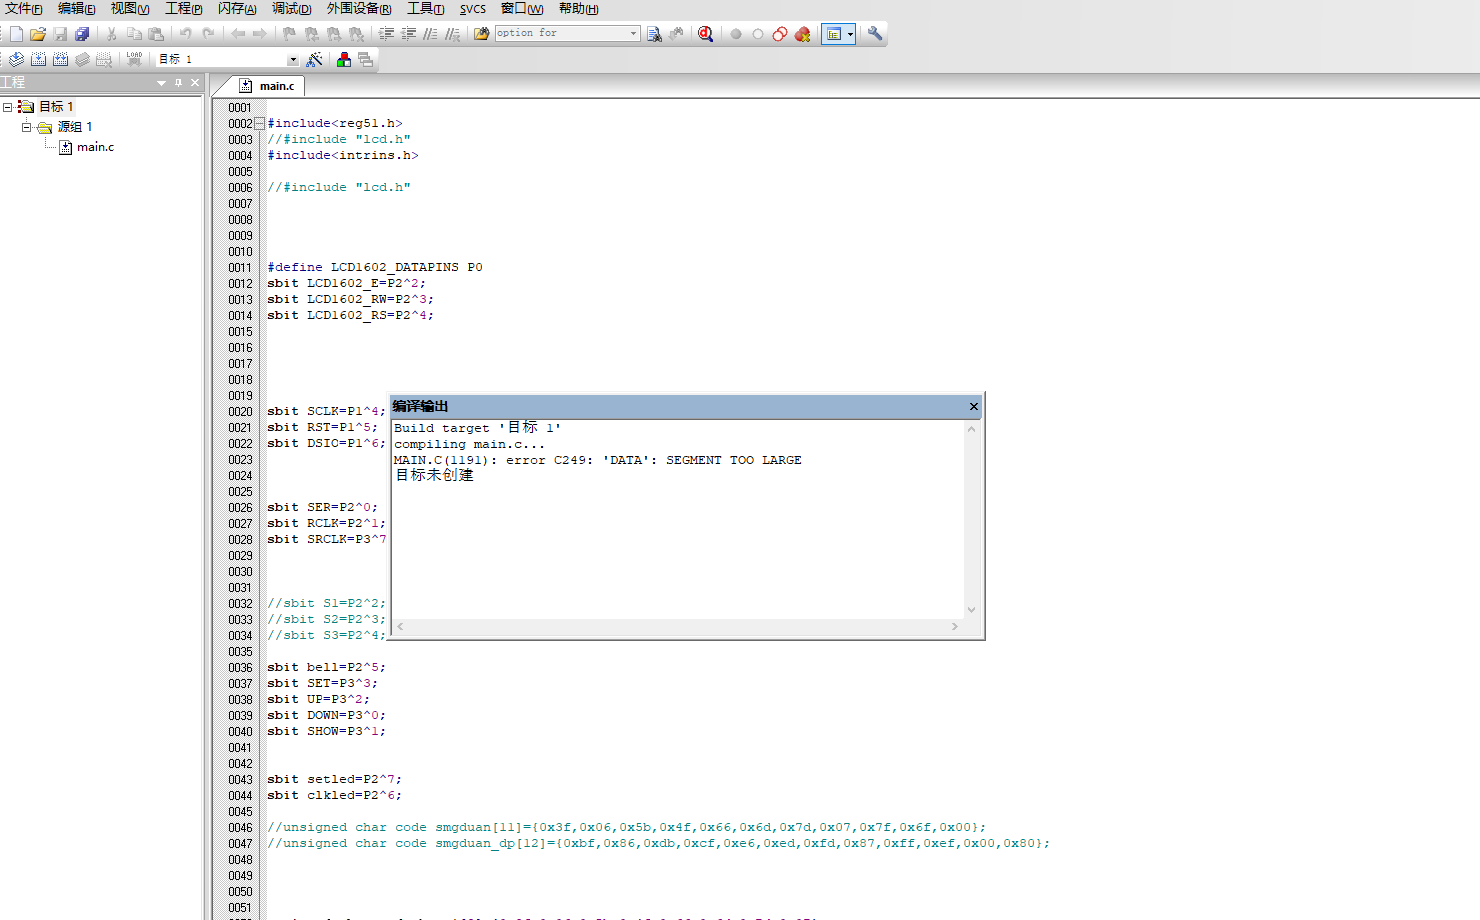Unindent the selected lines
The image size is (1480, 920).
pos(408,34)
